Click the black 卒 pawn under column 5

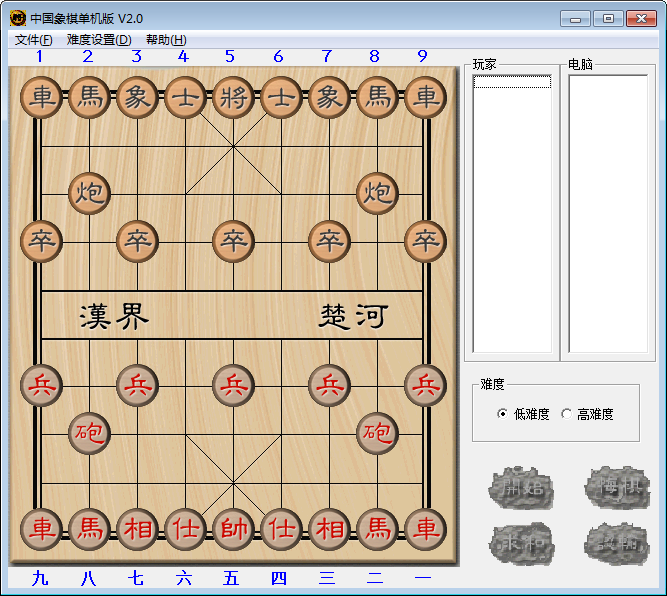(233, 240)
